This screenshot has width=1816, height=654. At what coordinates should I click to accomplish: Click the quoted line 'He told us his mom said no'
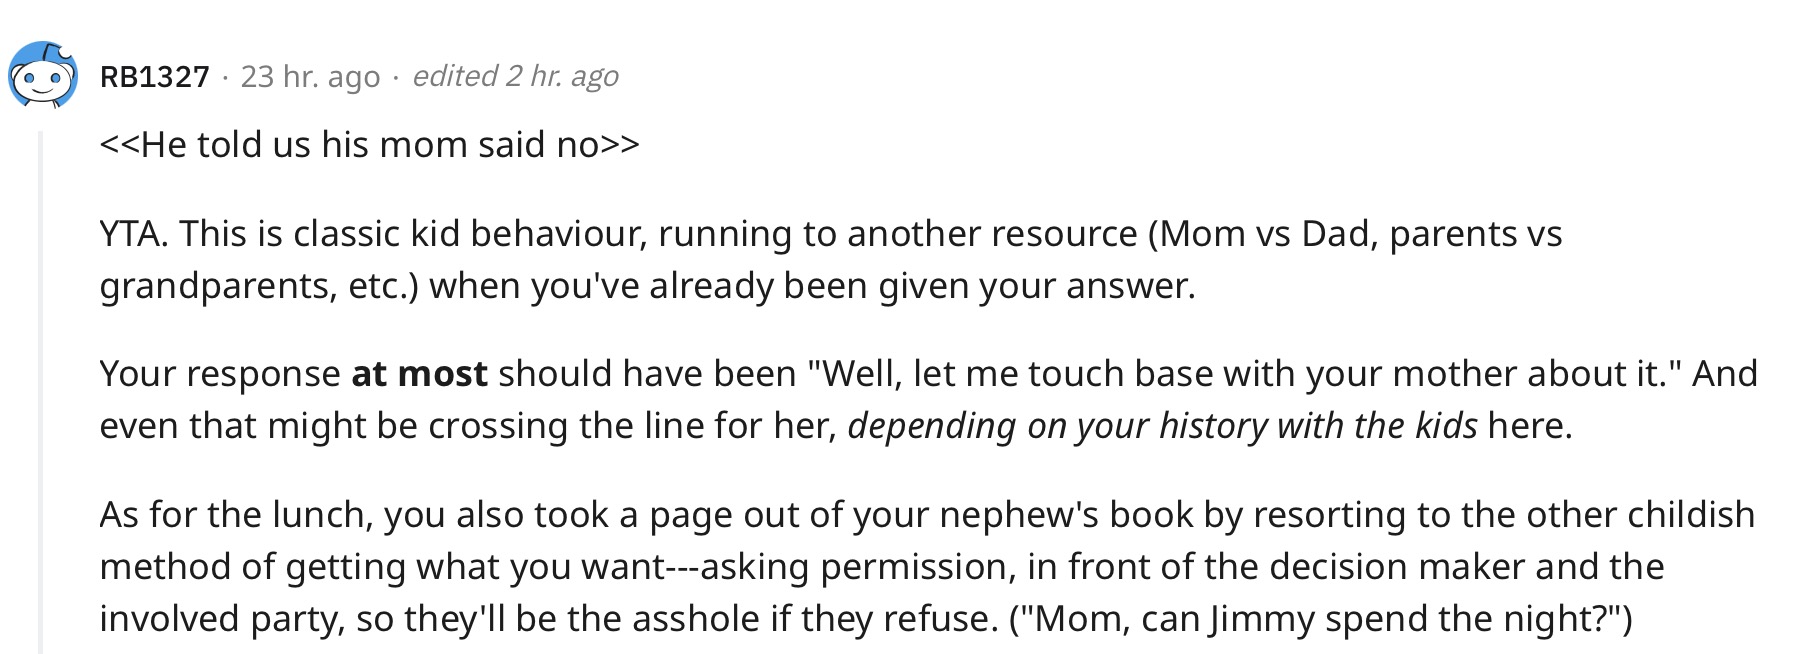(x=369, y=145)
